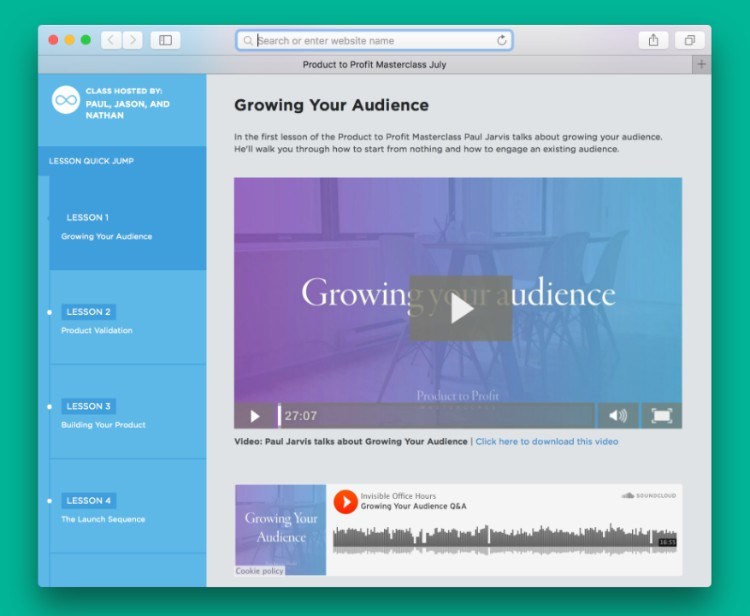The image size is (750, 616).
Task: Open the SoundCloud logo link
Action: pos(649,495)
